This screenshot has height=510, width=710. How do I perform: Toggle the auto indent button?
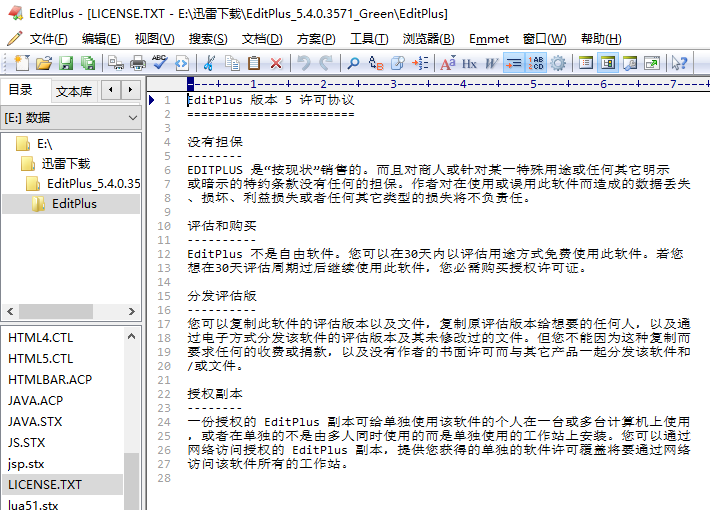[x=513, y=63]
